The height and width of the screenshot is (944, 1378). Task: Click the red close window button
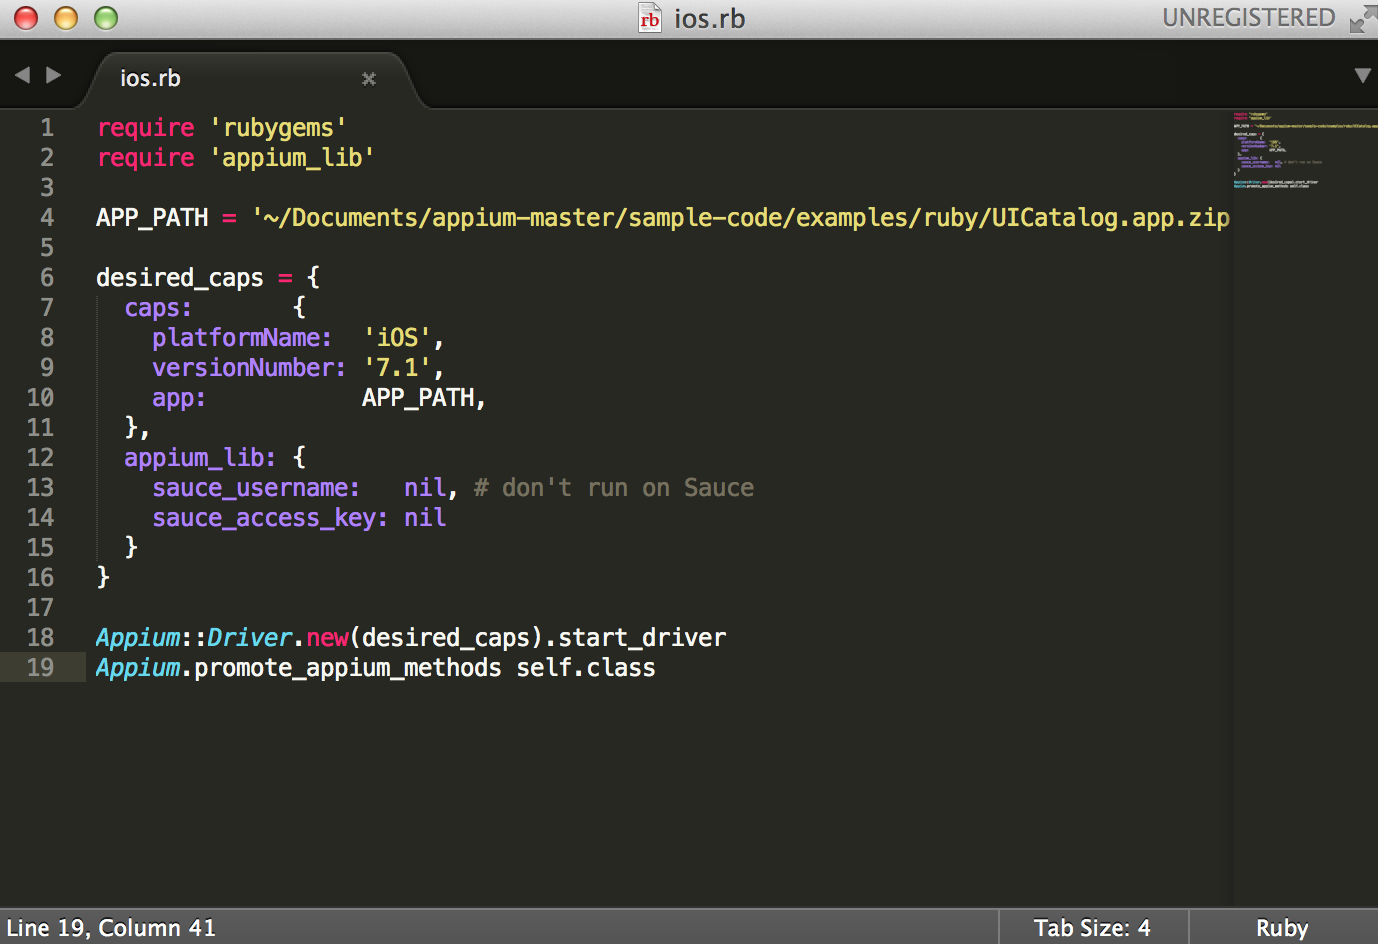tap(26, 18)
